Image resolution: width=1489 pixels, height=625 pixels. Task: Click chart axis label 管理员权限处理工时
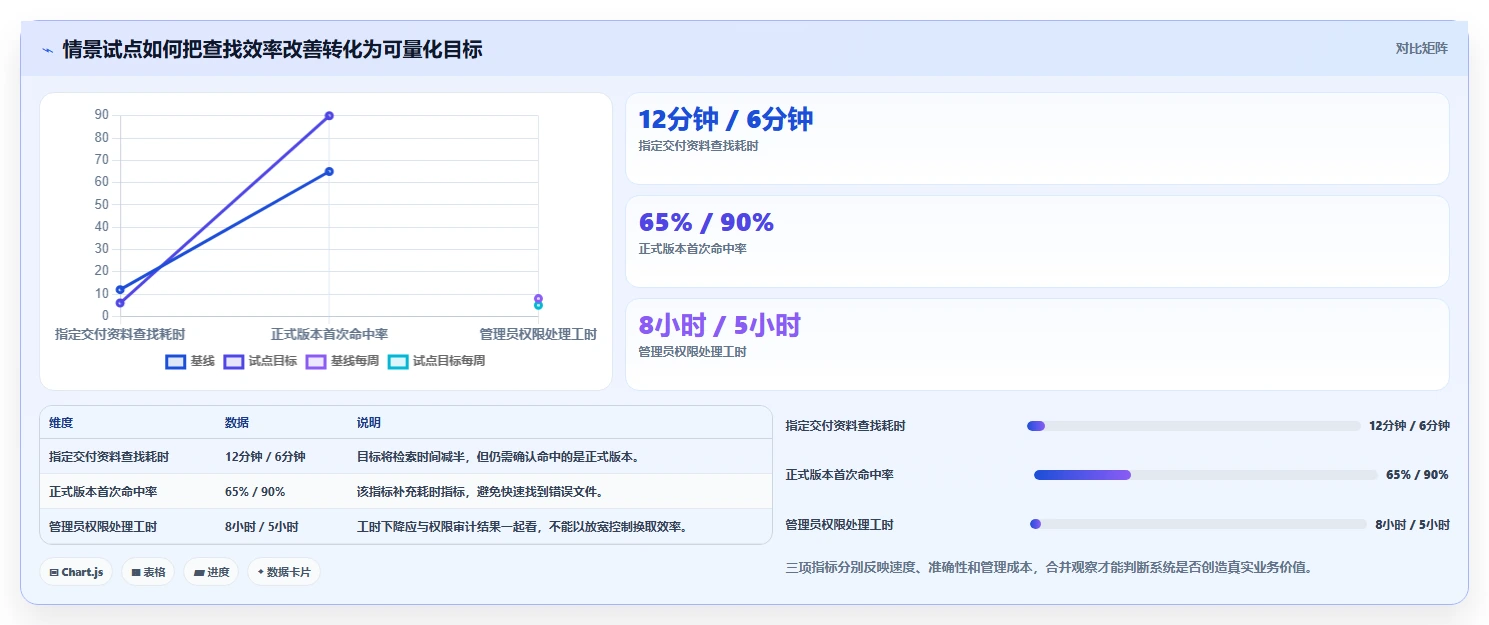coord(538,334)
